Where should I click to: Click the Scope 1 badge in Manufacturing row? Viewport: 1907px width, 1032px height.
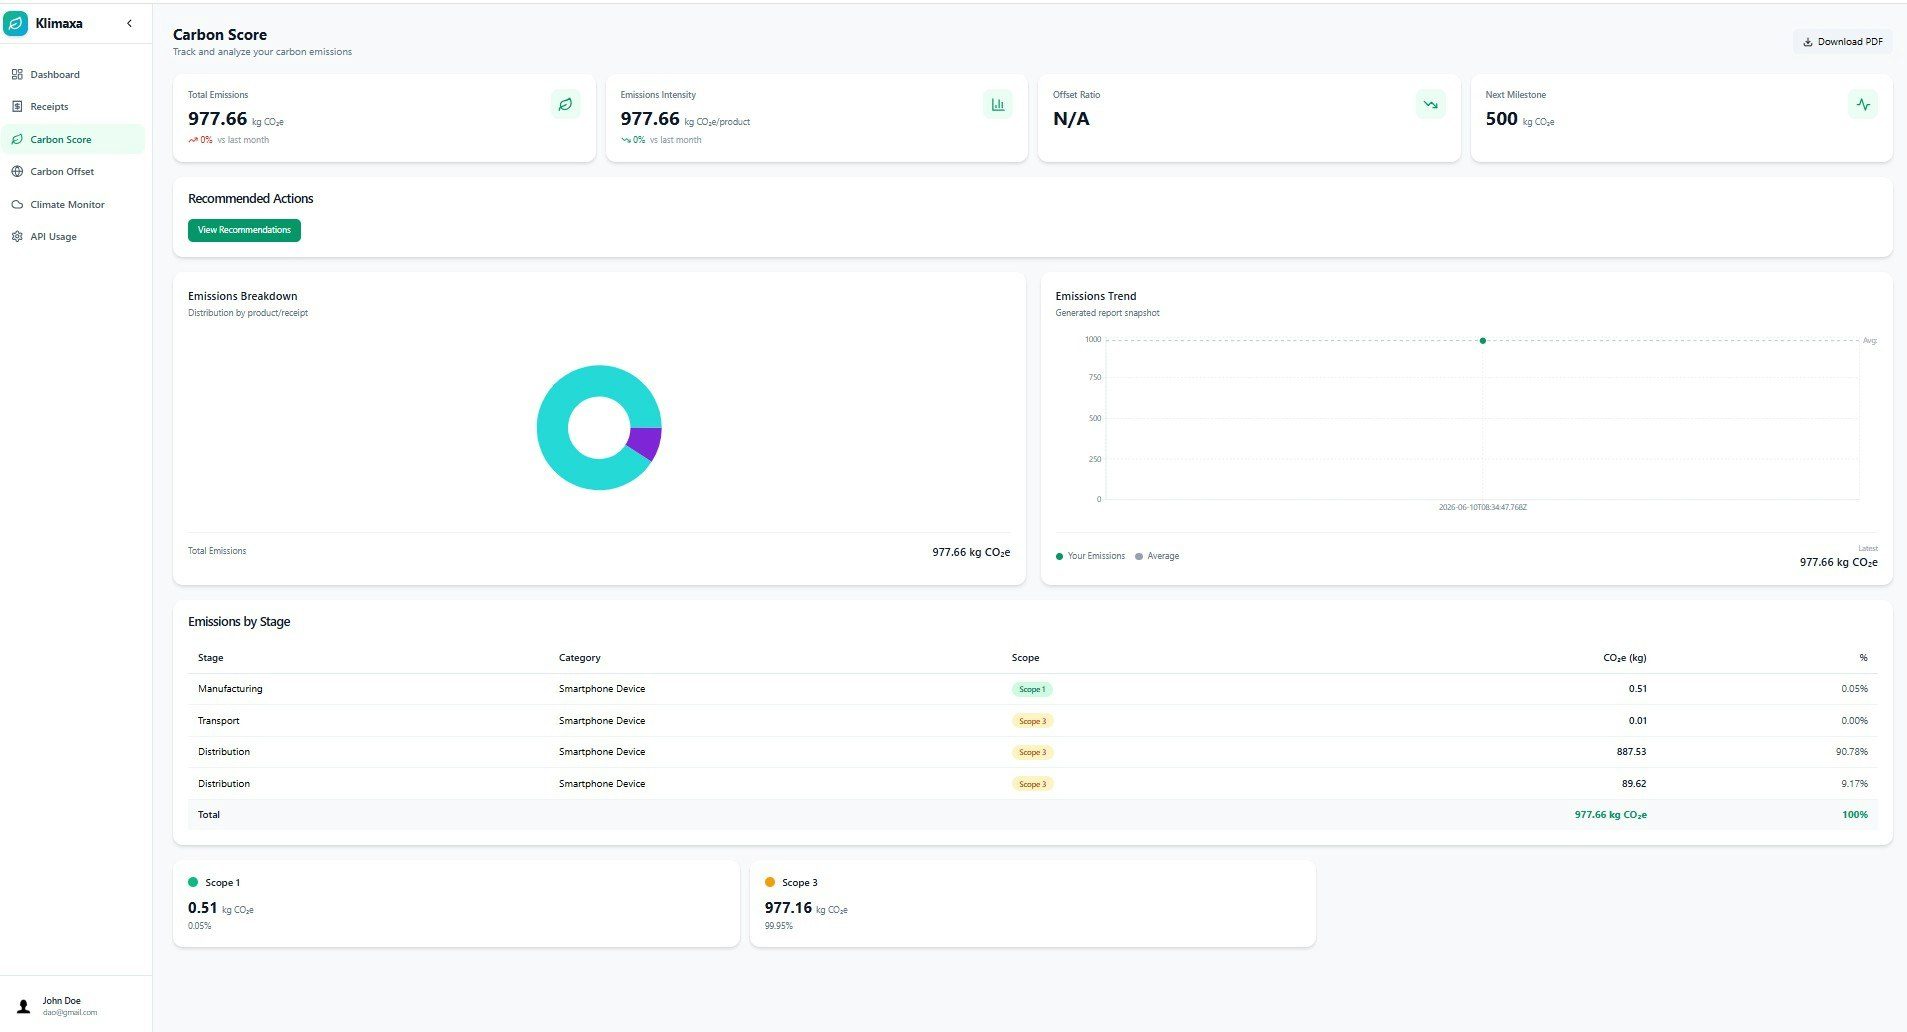(1032, 689)
